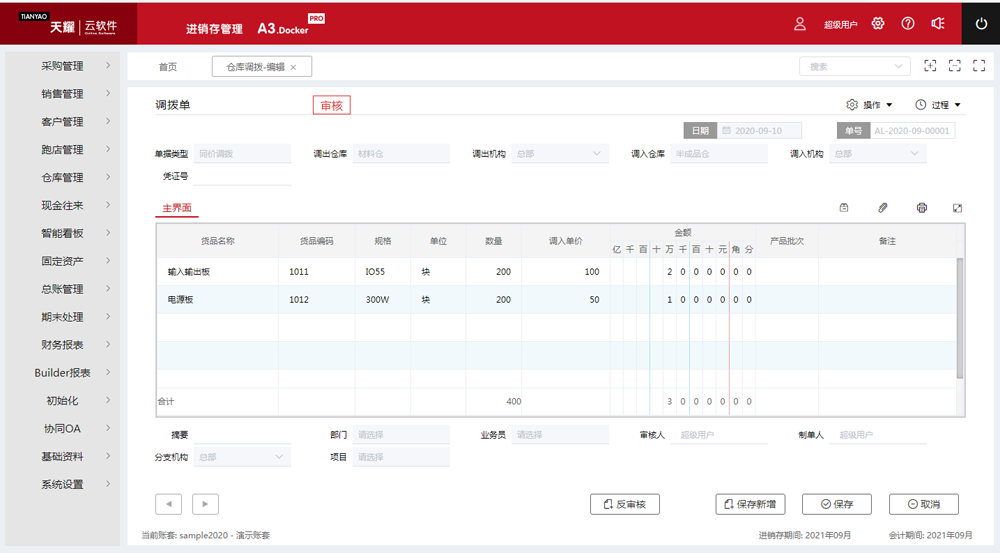Click the zoom-in bracket plus icon

tap(930, 66)
